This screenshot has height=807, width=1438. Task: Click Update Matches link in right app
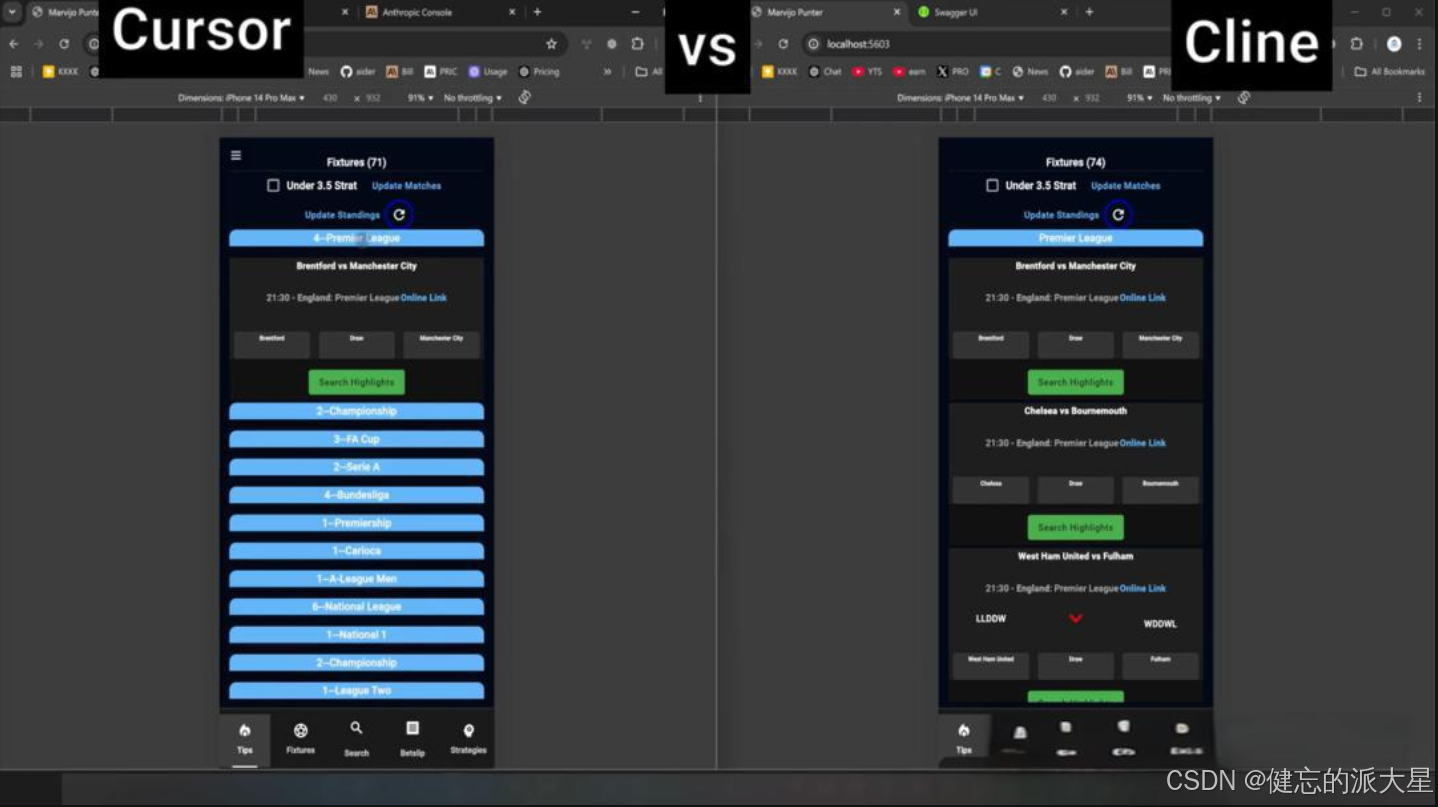pyautogui.click(x=1125, y=186)
